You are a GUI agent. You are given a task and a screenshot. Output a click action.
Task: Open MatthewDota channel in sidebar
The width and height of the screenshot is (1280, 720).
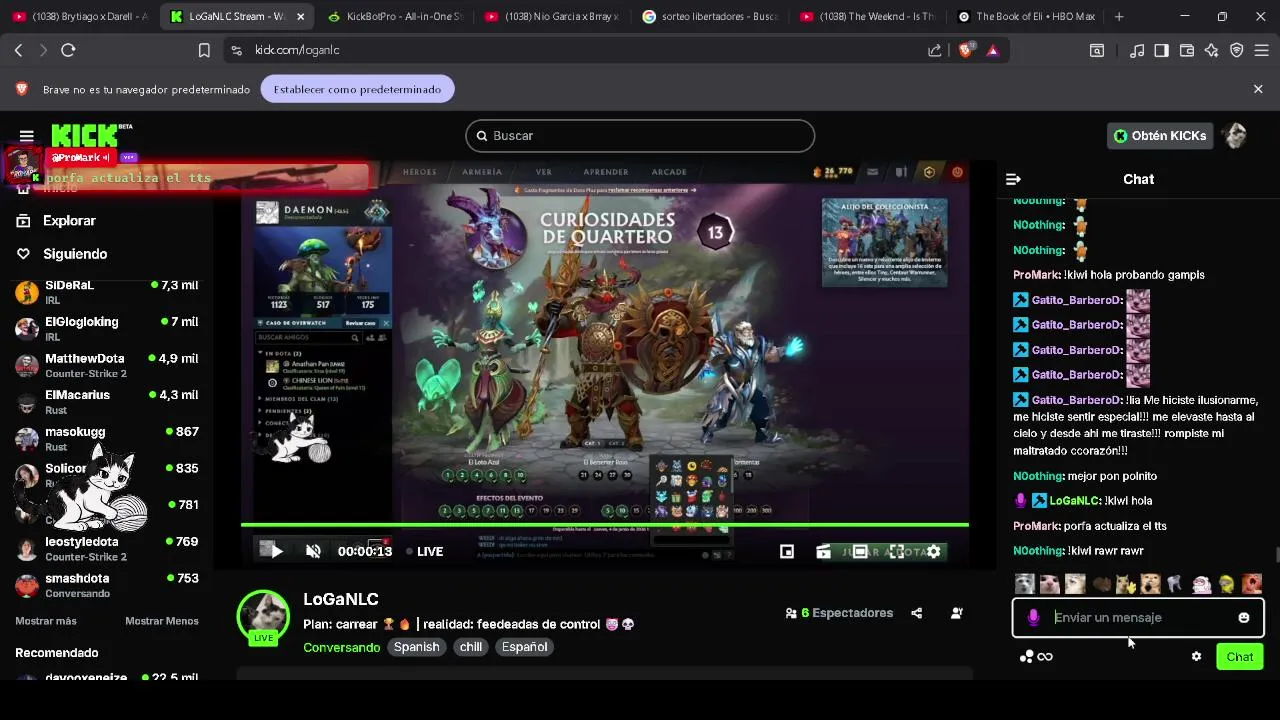coord(107,365)
